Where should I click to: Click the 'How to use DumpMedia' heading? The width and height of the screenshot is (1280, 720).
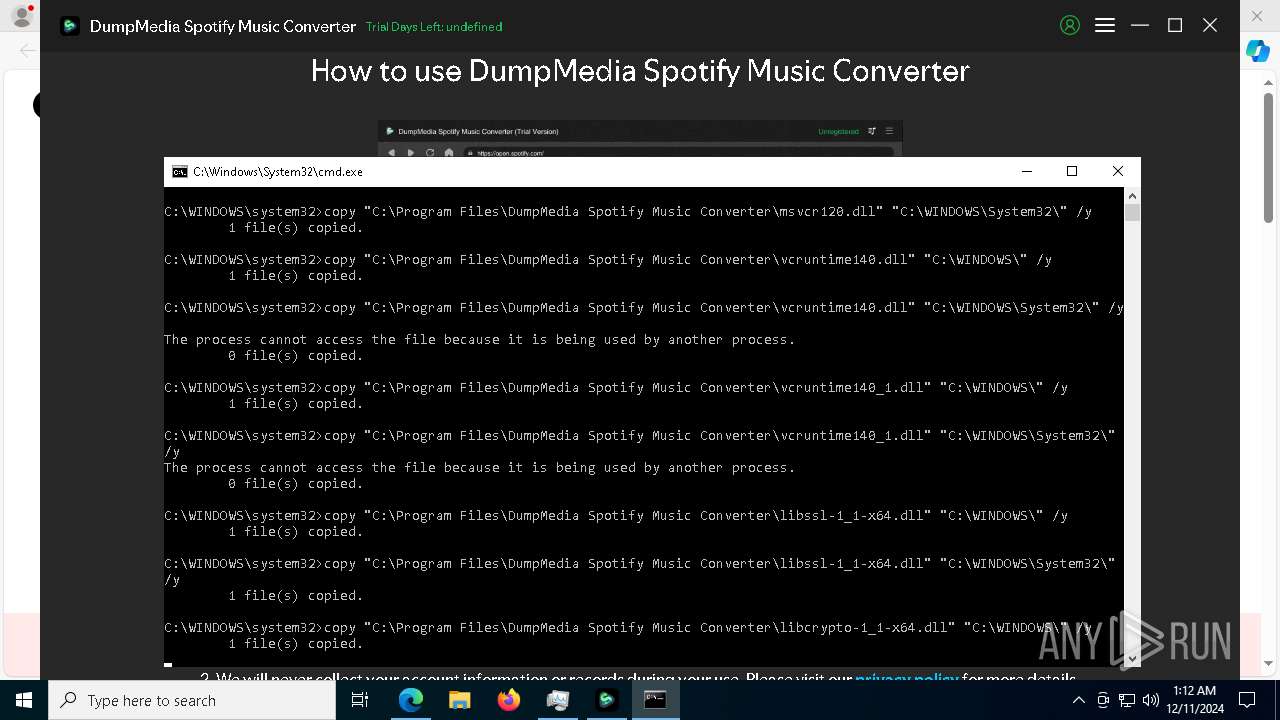(x=640, y=71)
